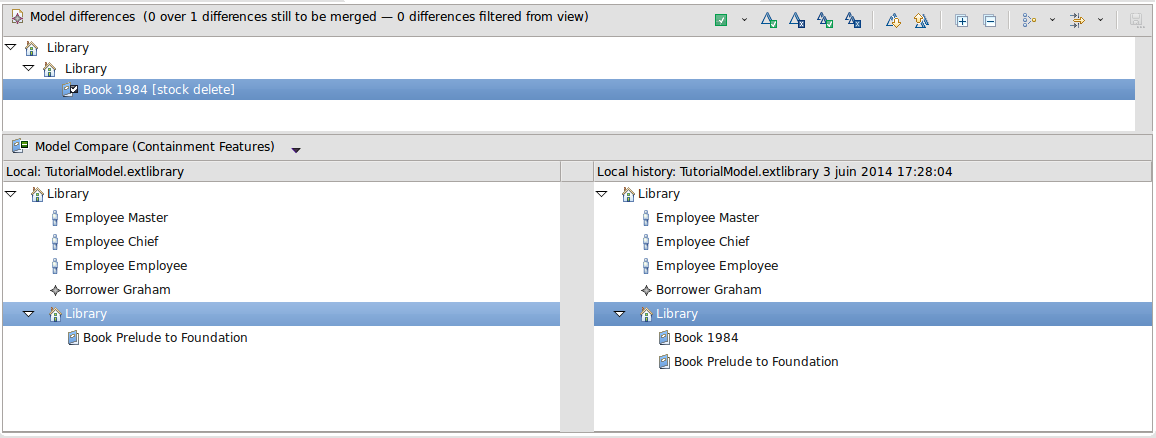This screenshot has height=438, width=1156.
Task: Open the Groups dropdown arrow
Action: pyautogui.click(x=1052, y=20)
